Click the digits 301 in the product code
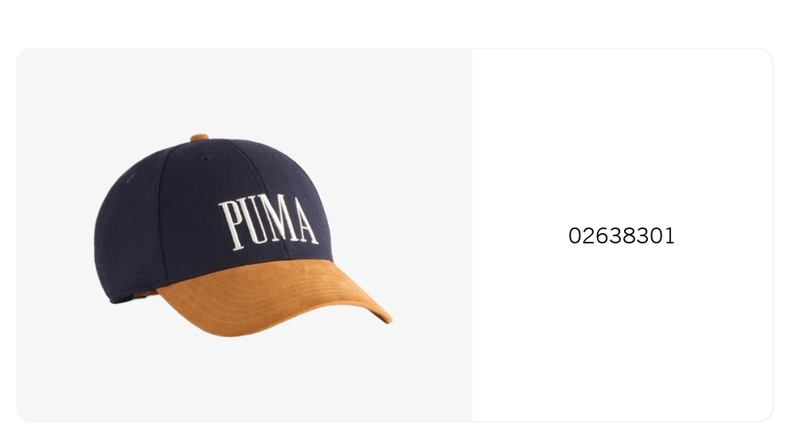The width and height of the screenshot is (790, 423). (655, 236)
